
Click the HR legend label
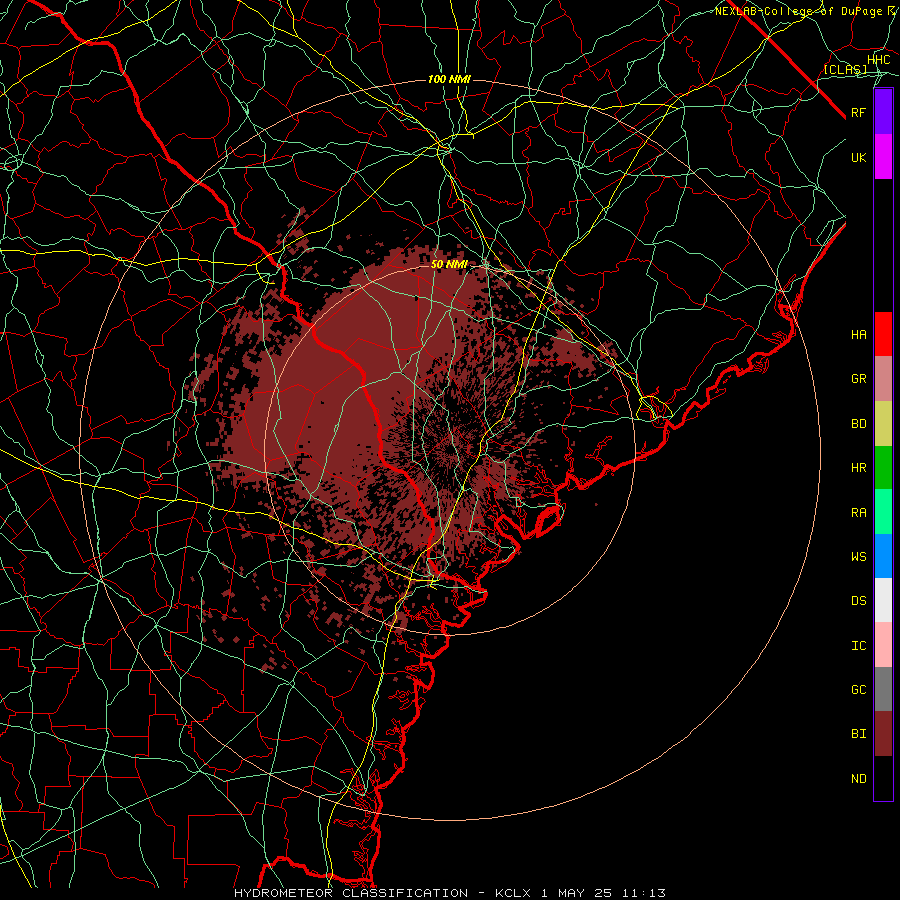[x=858, y=468]
